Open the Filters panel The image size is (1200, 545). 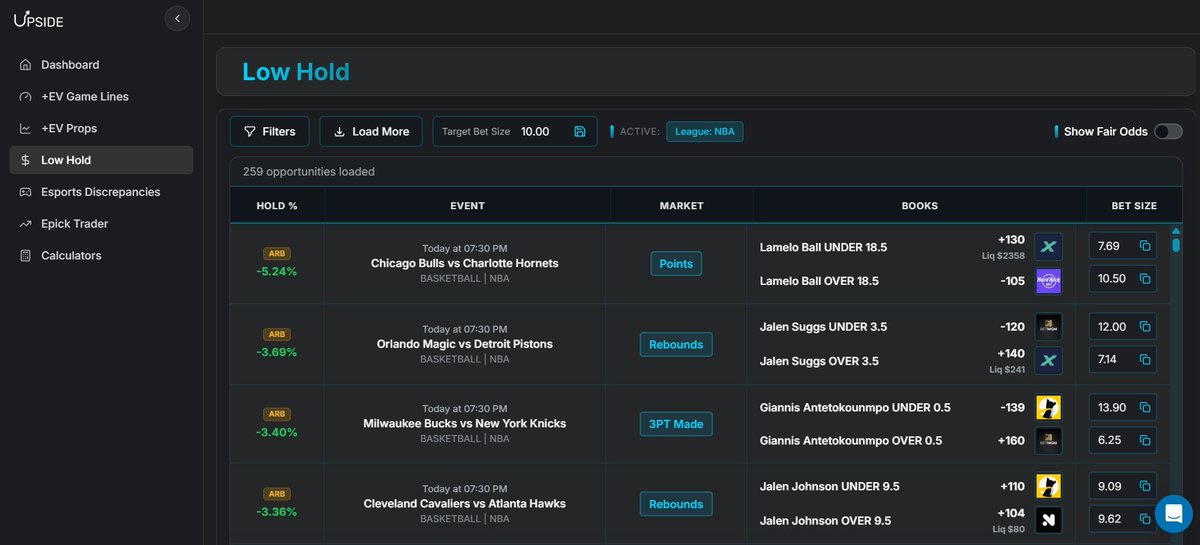point(270,131)
